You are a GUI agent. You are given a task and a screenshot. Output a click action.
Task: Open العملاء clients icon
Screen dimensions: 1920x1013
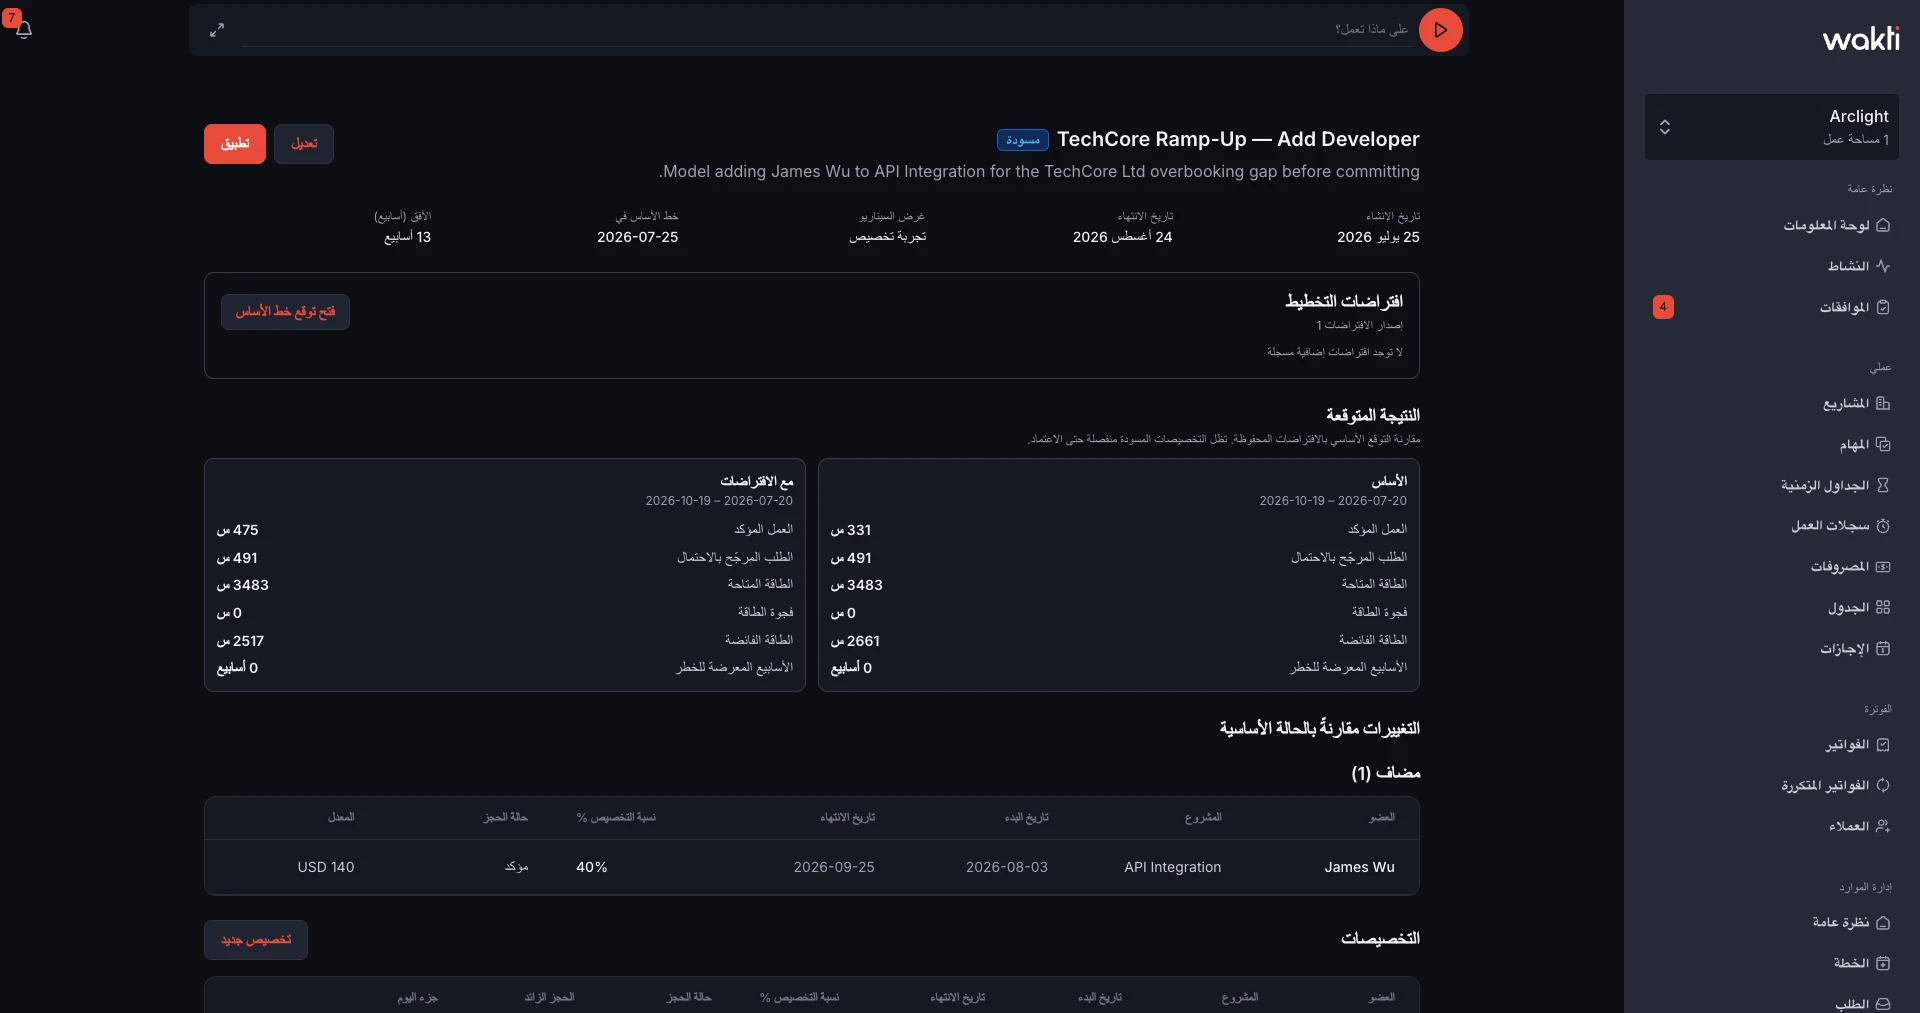point(1883,826)
